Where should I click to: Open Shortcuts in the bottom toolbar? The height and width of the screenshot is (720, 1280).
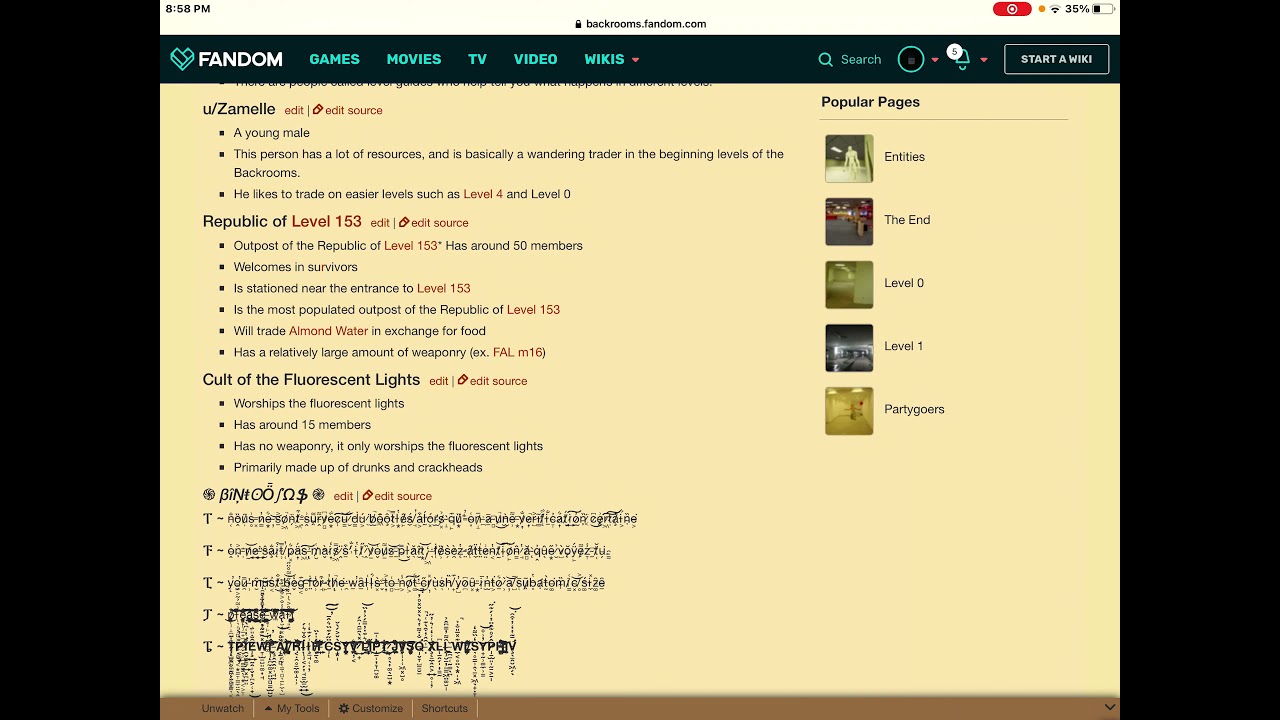click(x=444, y=708)
